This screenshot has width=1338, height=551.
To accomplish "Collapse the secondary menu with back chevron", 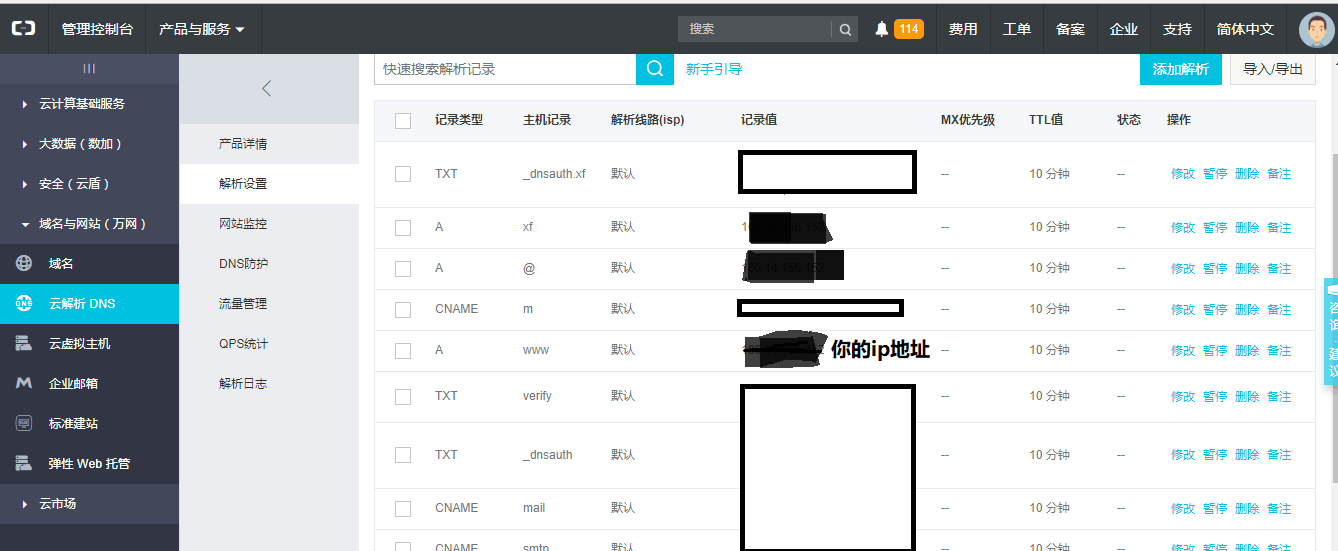I will pyautogui.click(x=266, y=88).
